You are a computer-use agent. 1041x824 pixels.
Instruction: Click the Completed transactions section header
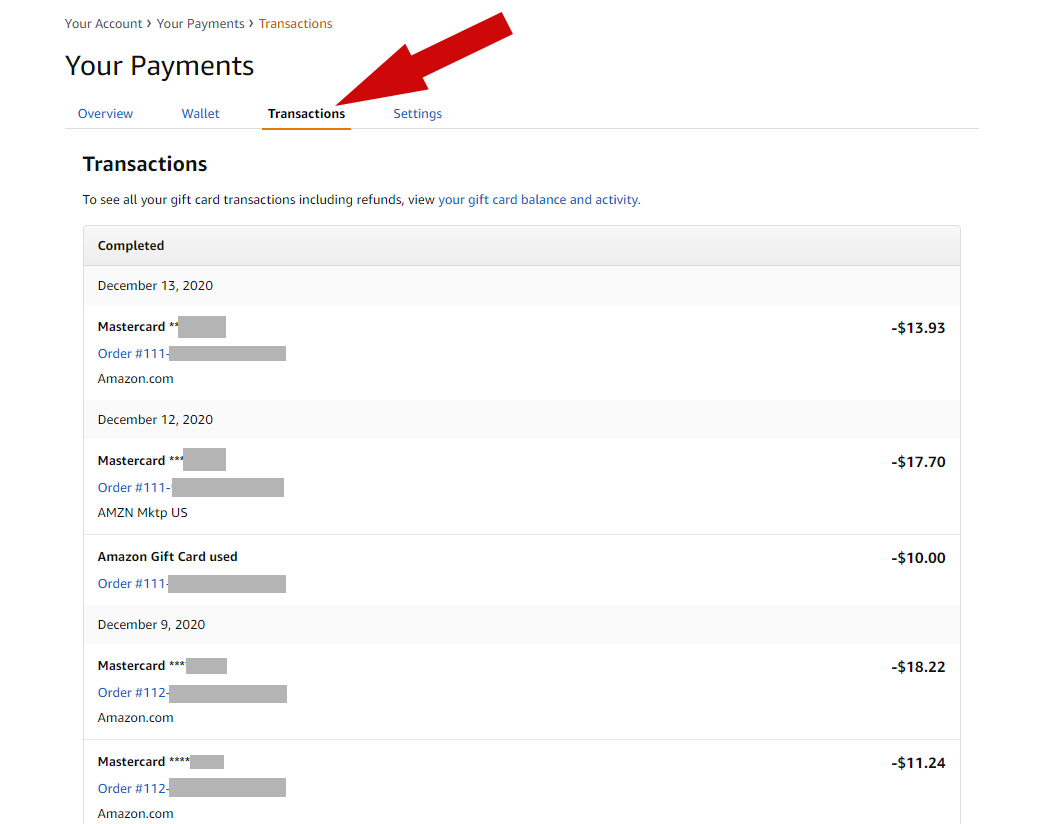[128, 245]
